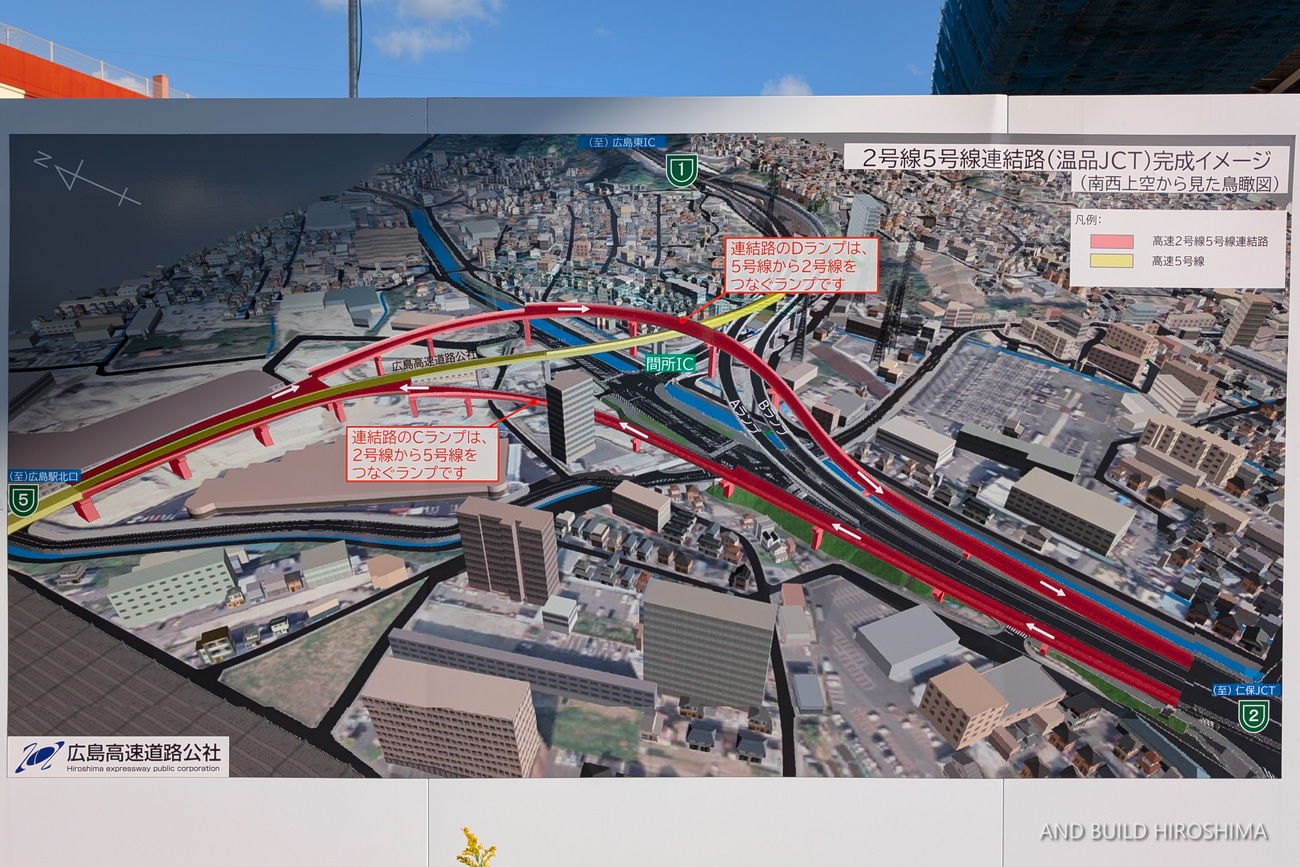Click the 高速2号線5号線連結路 legend text
Image resolution: width=1300 pixels, height=867 pixels.
pos(1209,241)
